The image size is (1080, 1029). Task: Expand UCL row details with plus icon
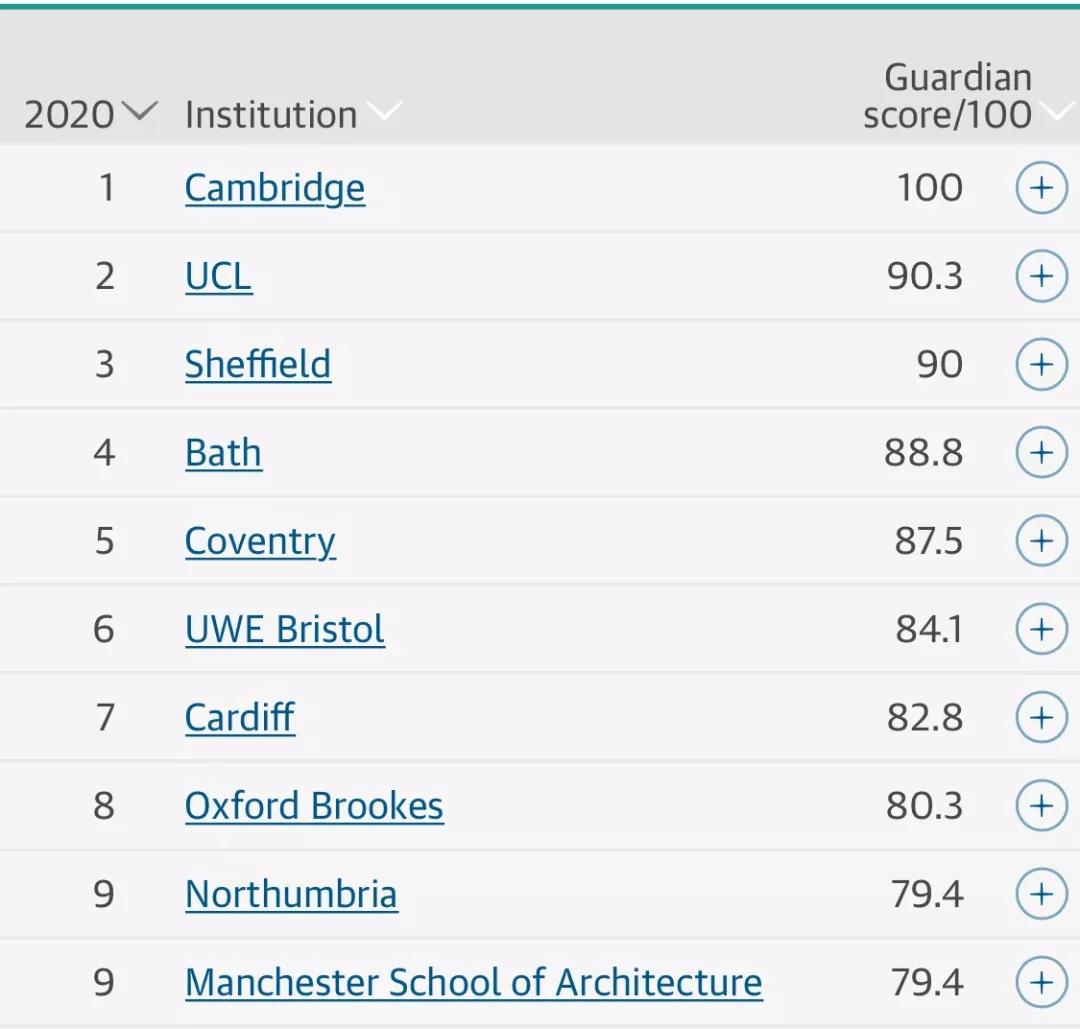(x=1041, y=276)
